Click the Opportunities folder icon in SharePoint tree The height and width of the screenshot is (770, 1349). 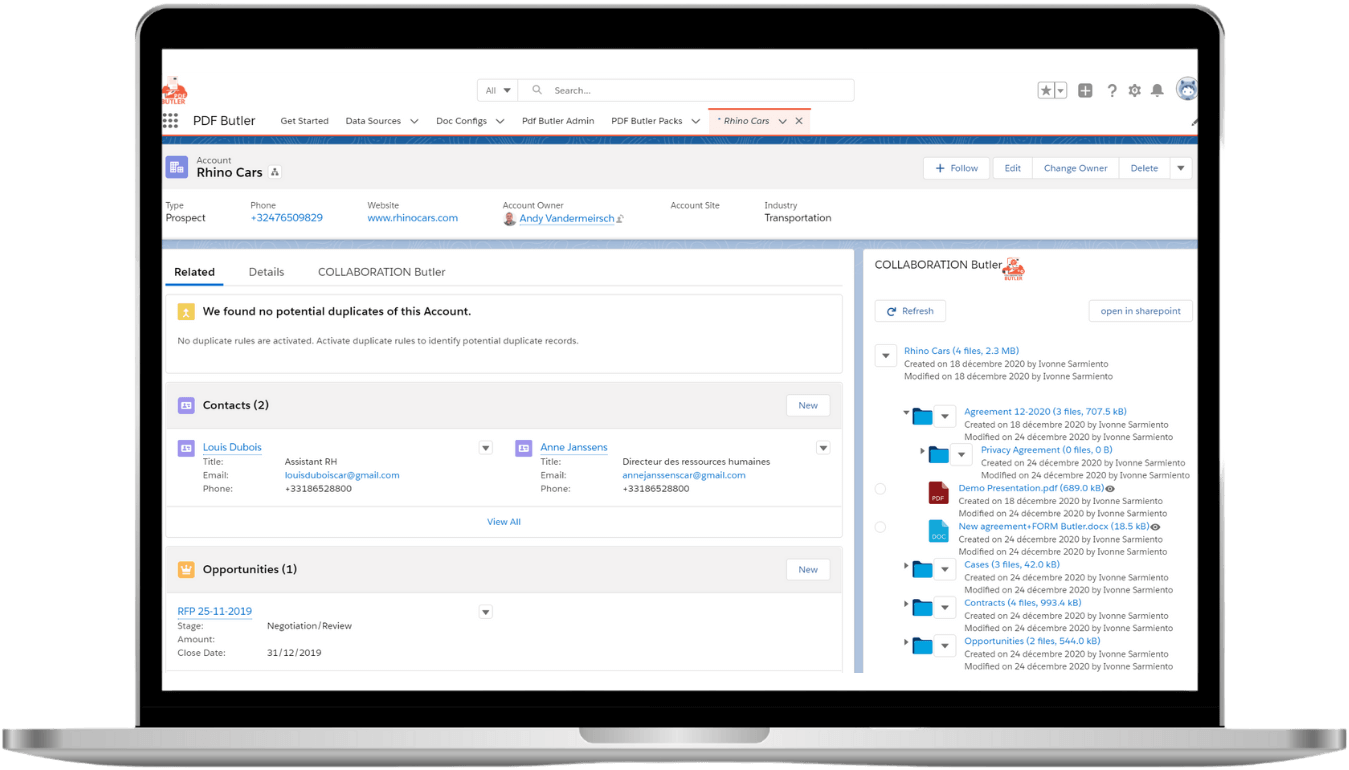922,645
